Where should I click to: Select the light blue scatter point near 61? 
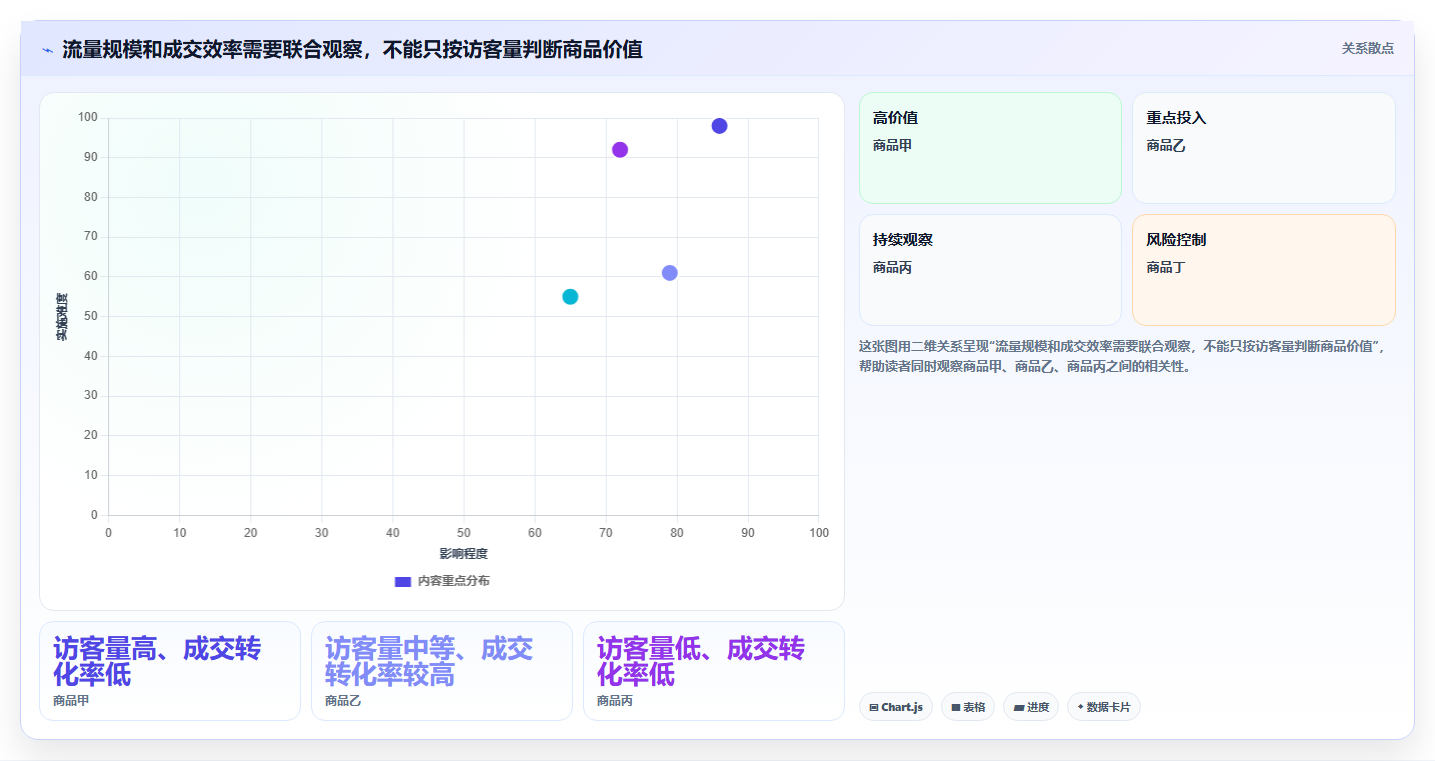point(670,273)
